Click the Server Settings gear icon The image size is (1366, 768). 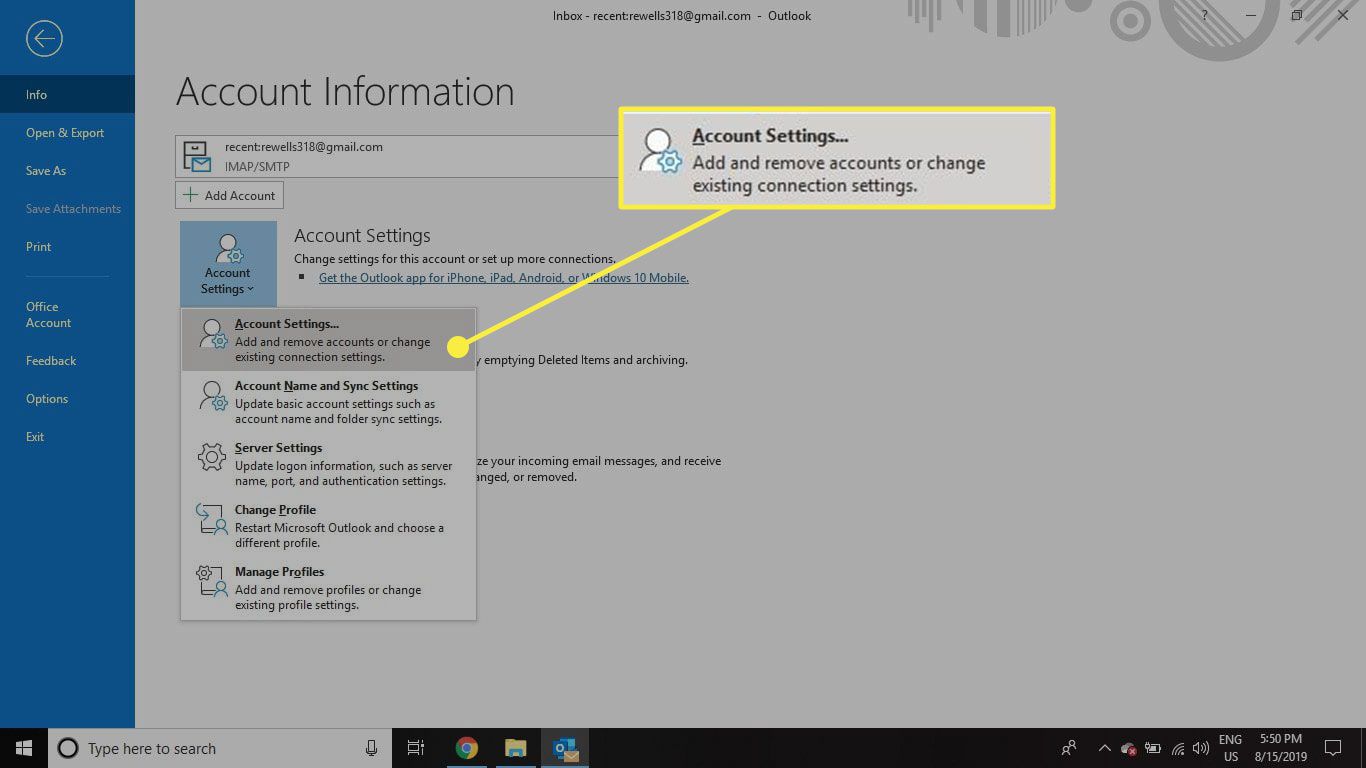click(x=212, y=458)
